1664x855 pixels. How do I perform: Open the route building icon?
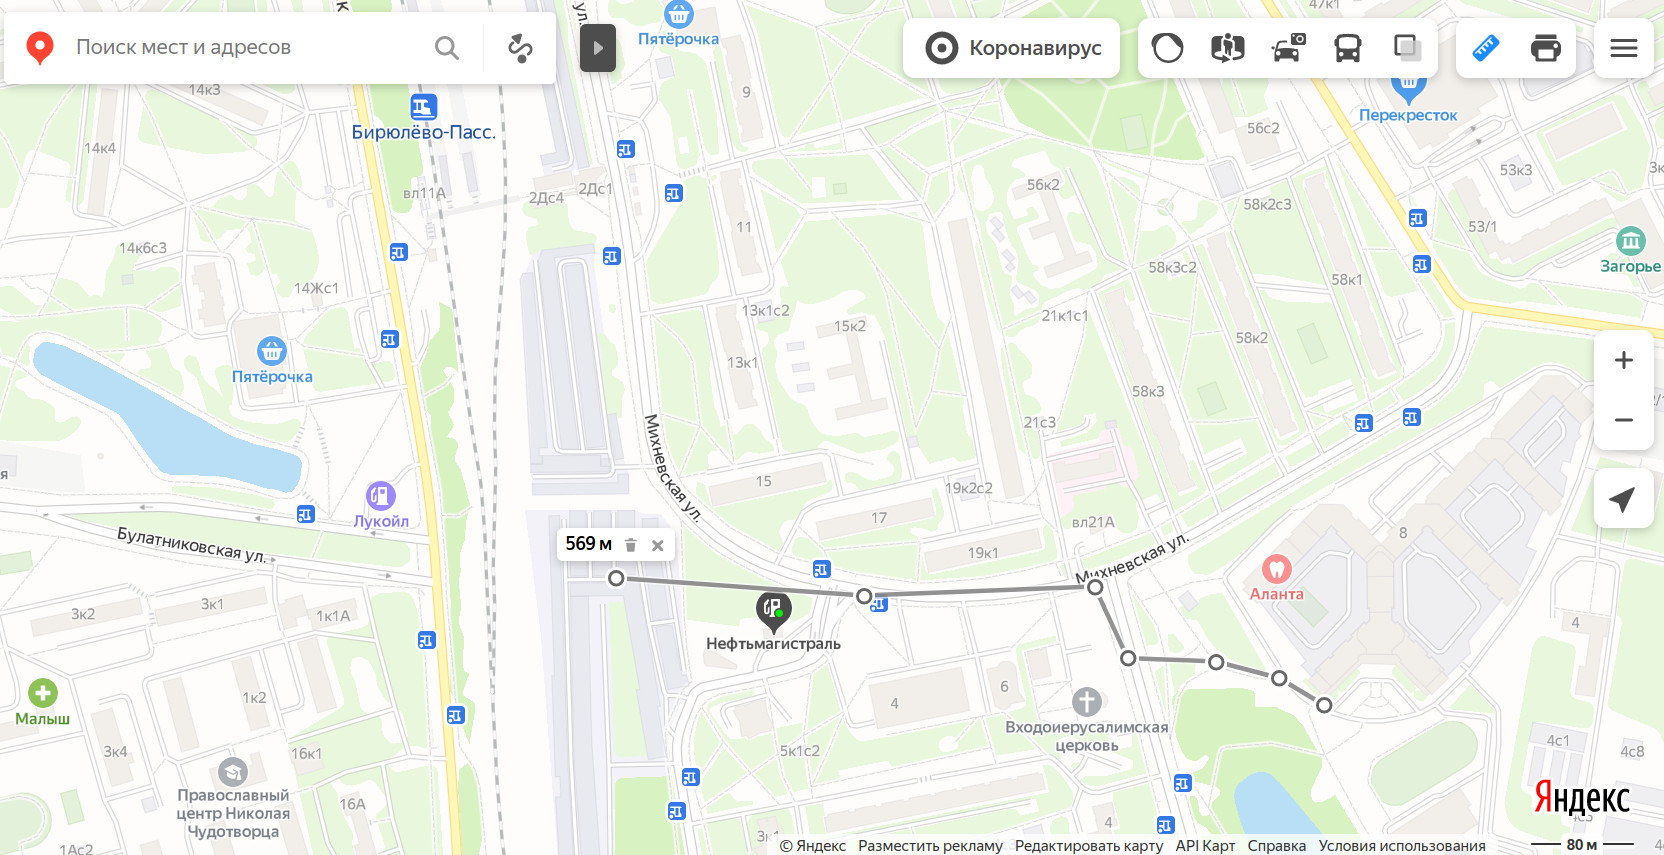coord(520,48)
